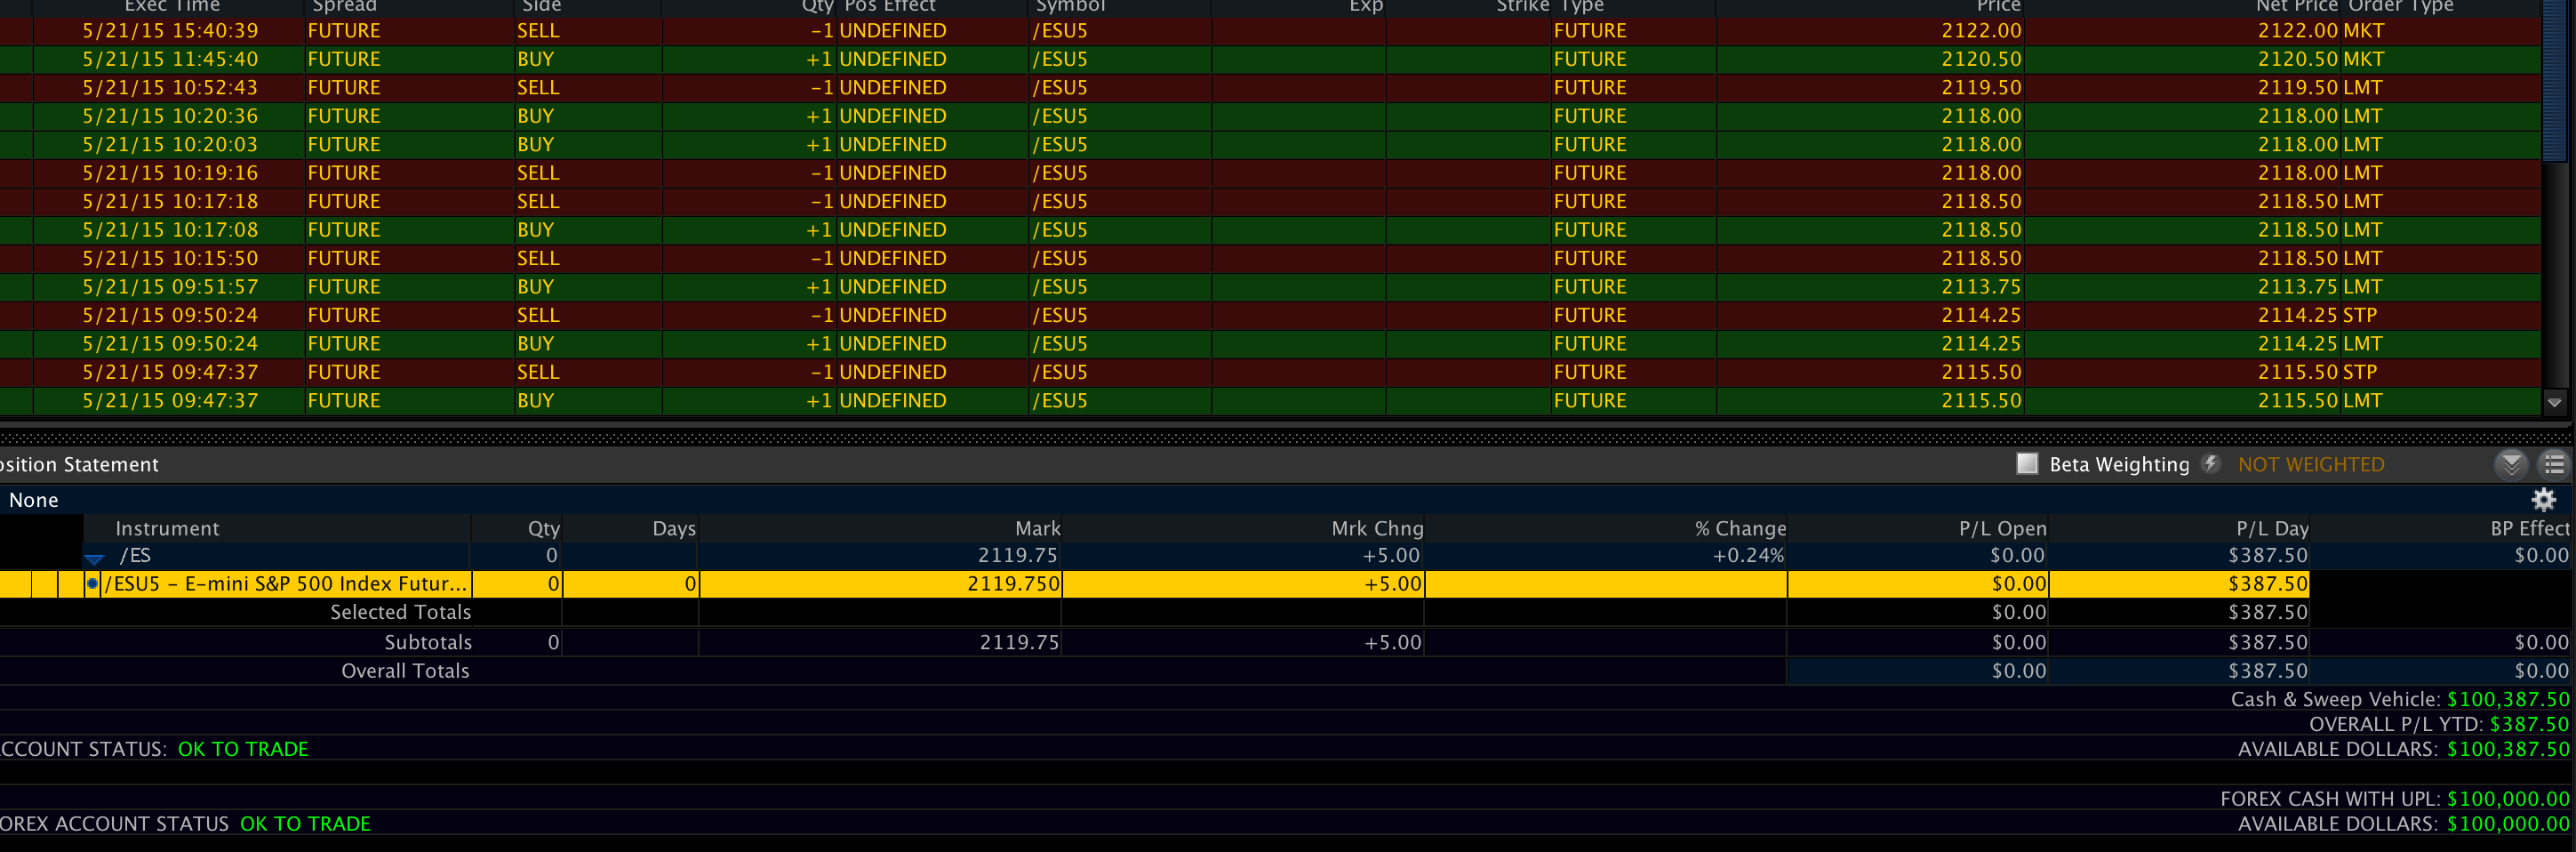Click /ESU5 symbol in the 10:52:43 row
Screen dimensions: 2576x852
[x=1060, y=88]
